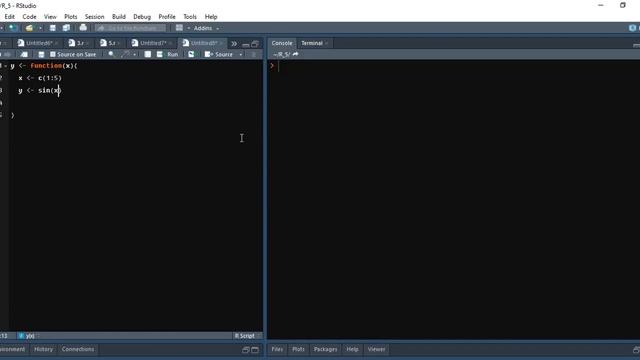Viewport: 640px width, 360px height.
Task: Collapse function fold arrow on line 1
Action: 6,66
